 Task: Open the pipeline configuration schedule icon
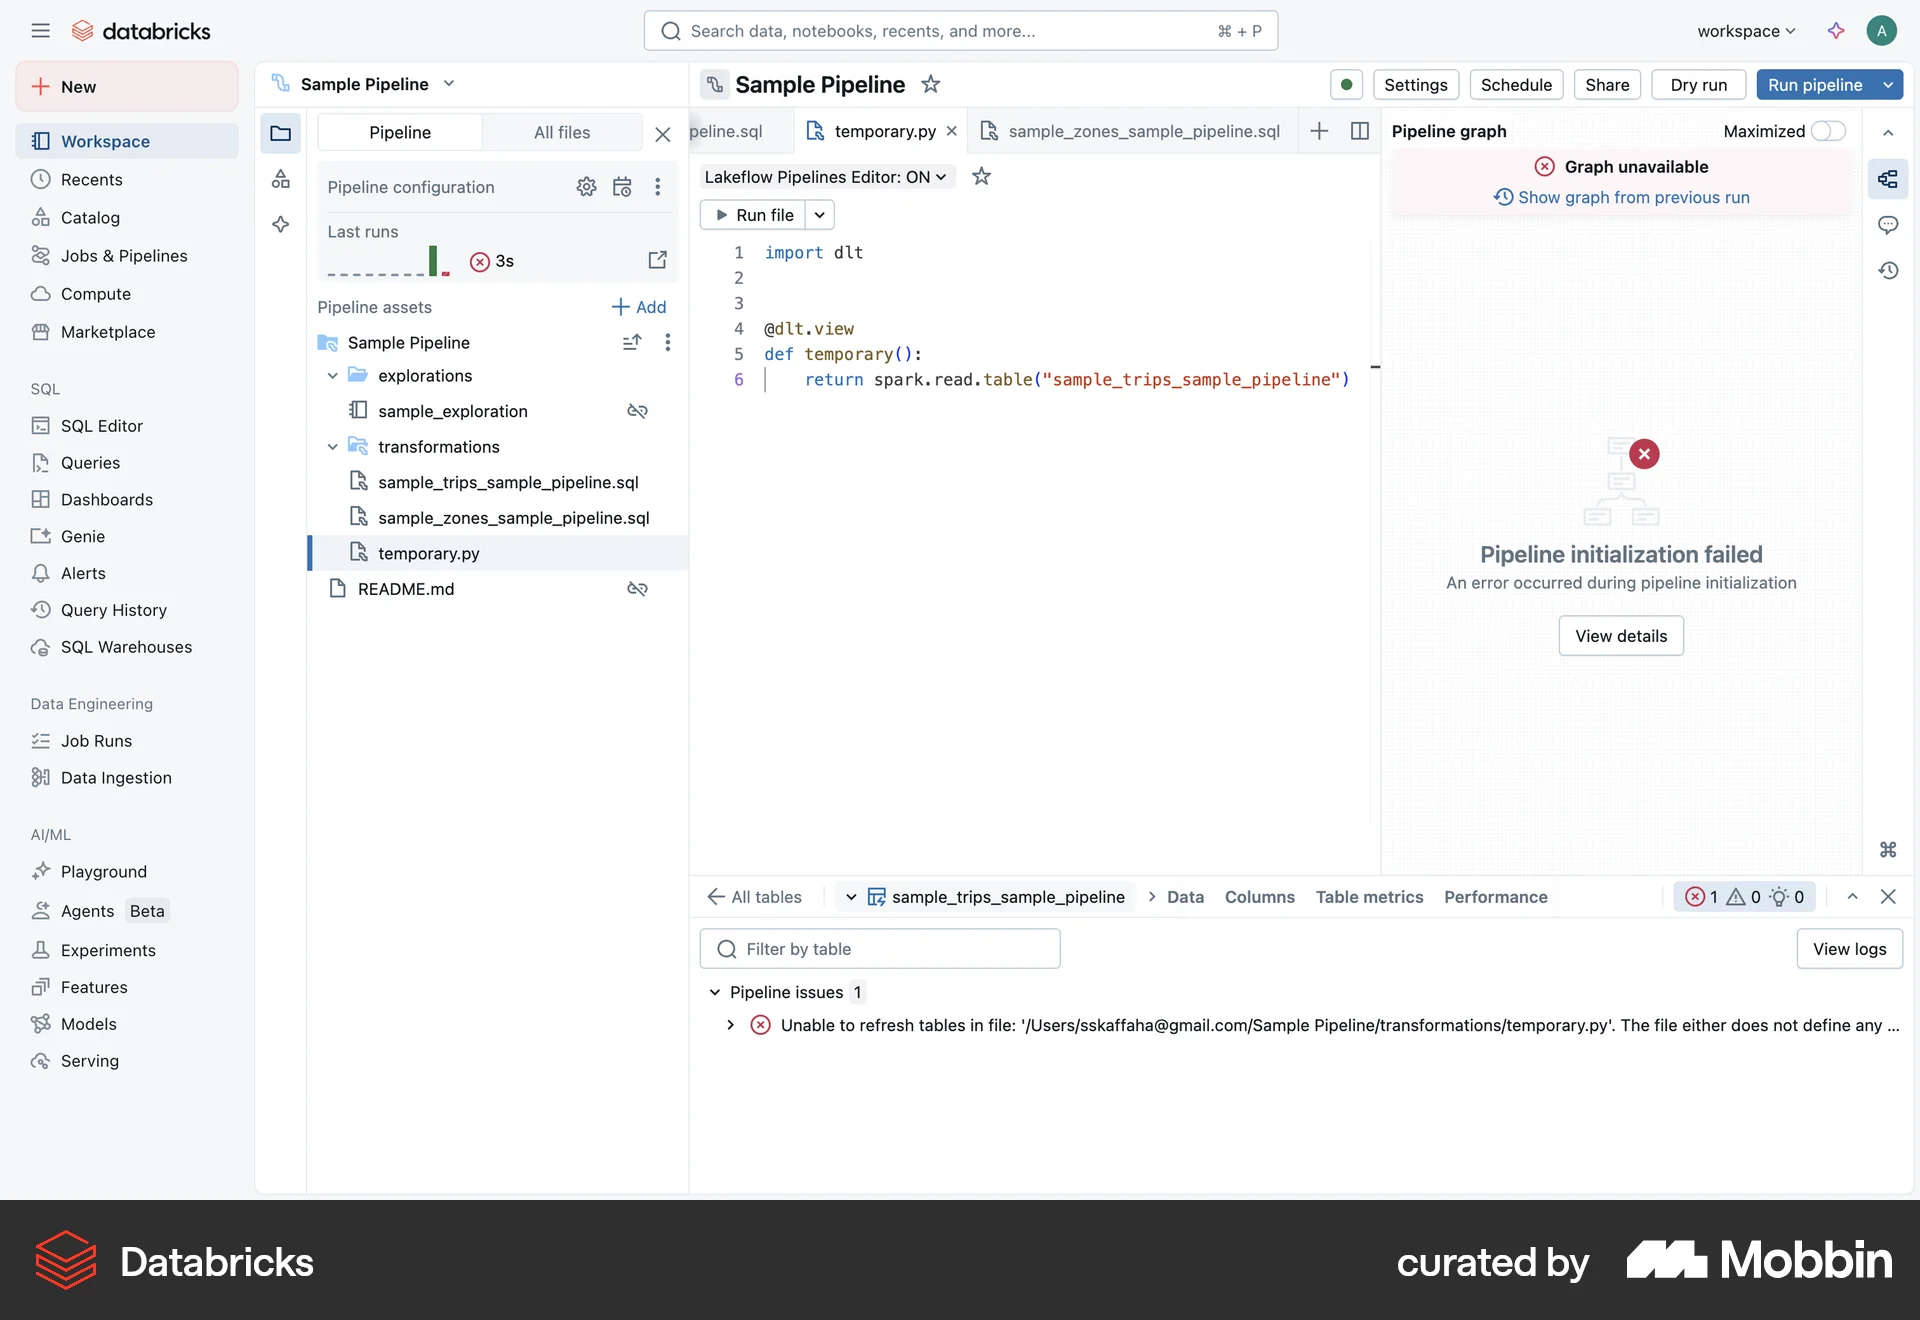(622, 186)
